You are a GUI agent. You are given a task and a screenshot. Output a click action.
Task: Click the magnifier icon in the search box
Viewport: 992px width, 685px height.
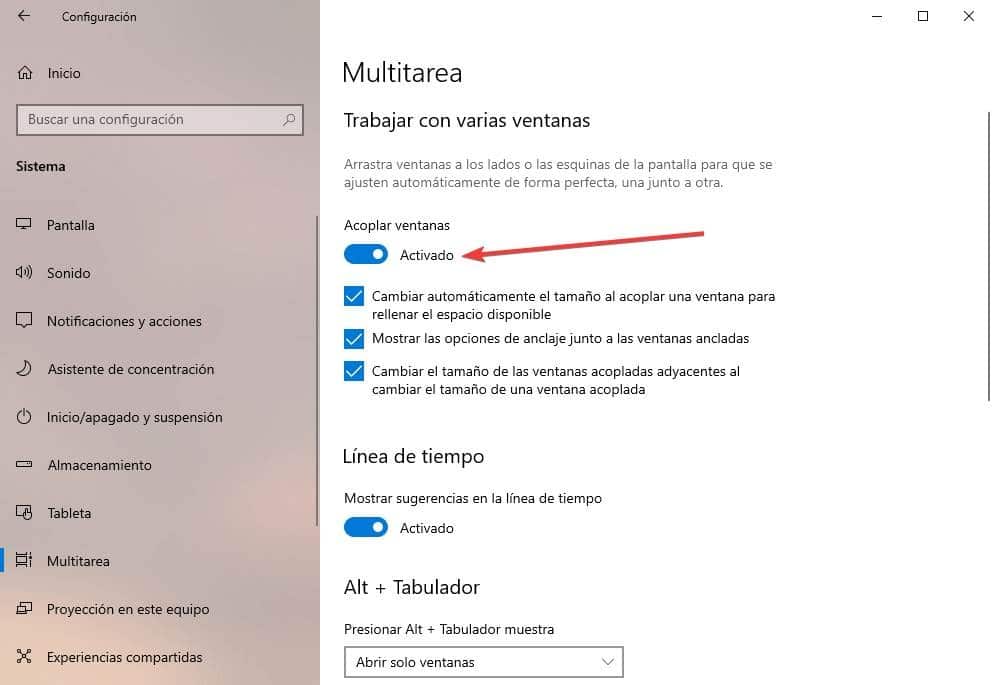click(289, 120)
